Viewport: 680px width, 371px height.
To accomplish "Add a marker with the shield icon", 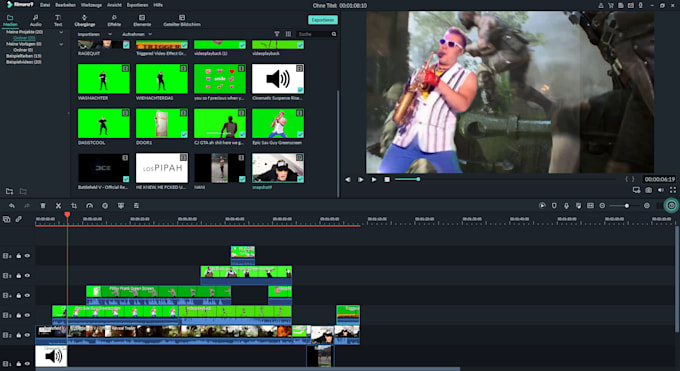I will coord(554,206).
